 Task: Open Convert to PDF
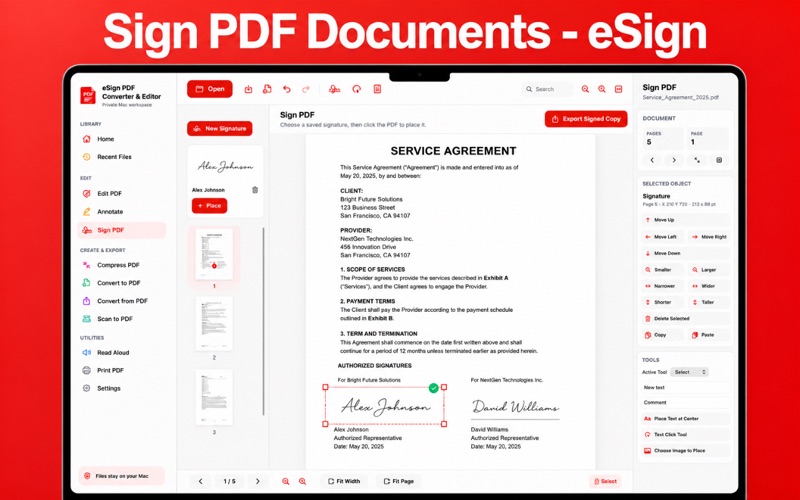pyautogui.click(x=121, y=283)
